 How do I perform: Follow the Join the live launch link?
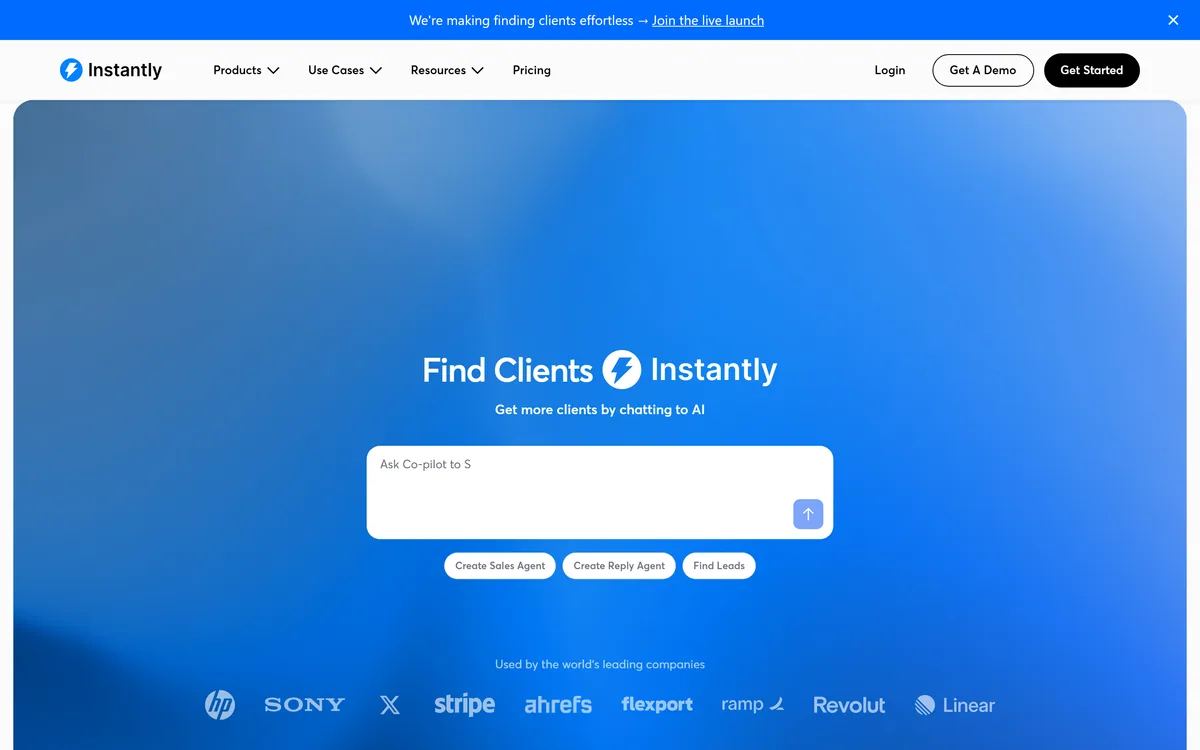[x=708, y=20]
